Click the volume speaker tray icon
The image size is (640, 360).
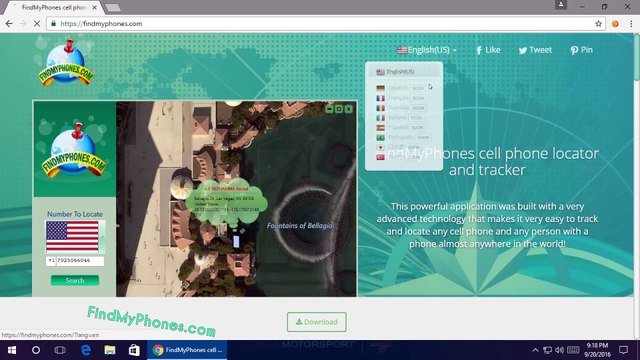point(560,350)
